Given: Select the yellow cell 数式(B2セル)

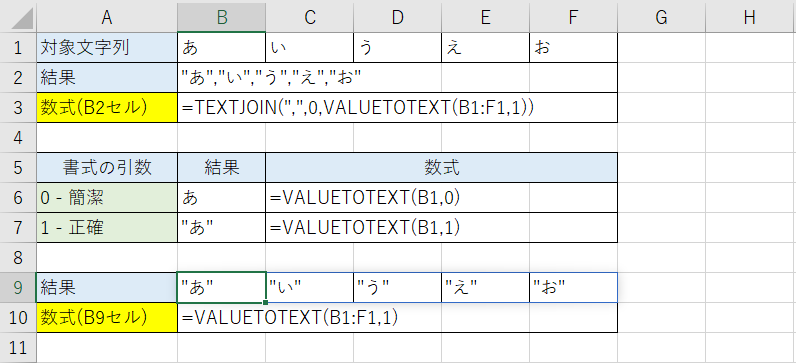Looking at the screenshot, I should pyautogui.click(x=107, y=108).
